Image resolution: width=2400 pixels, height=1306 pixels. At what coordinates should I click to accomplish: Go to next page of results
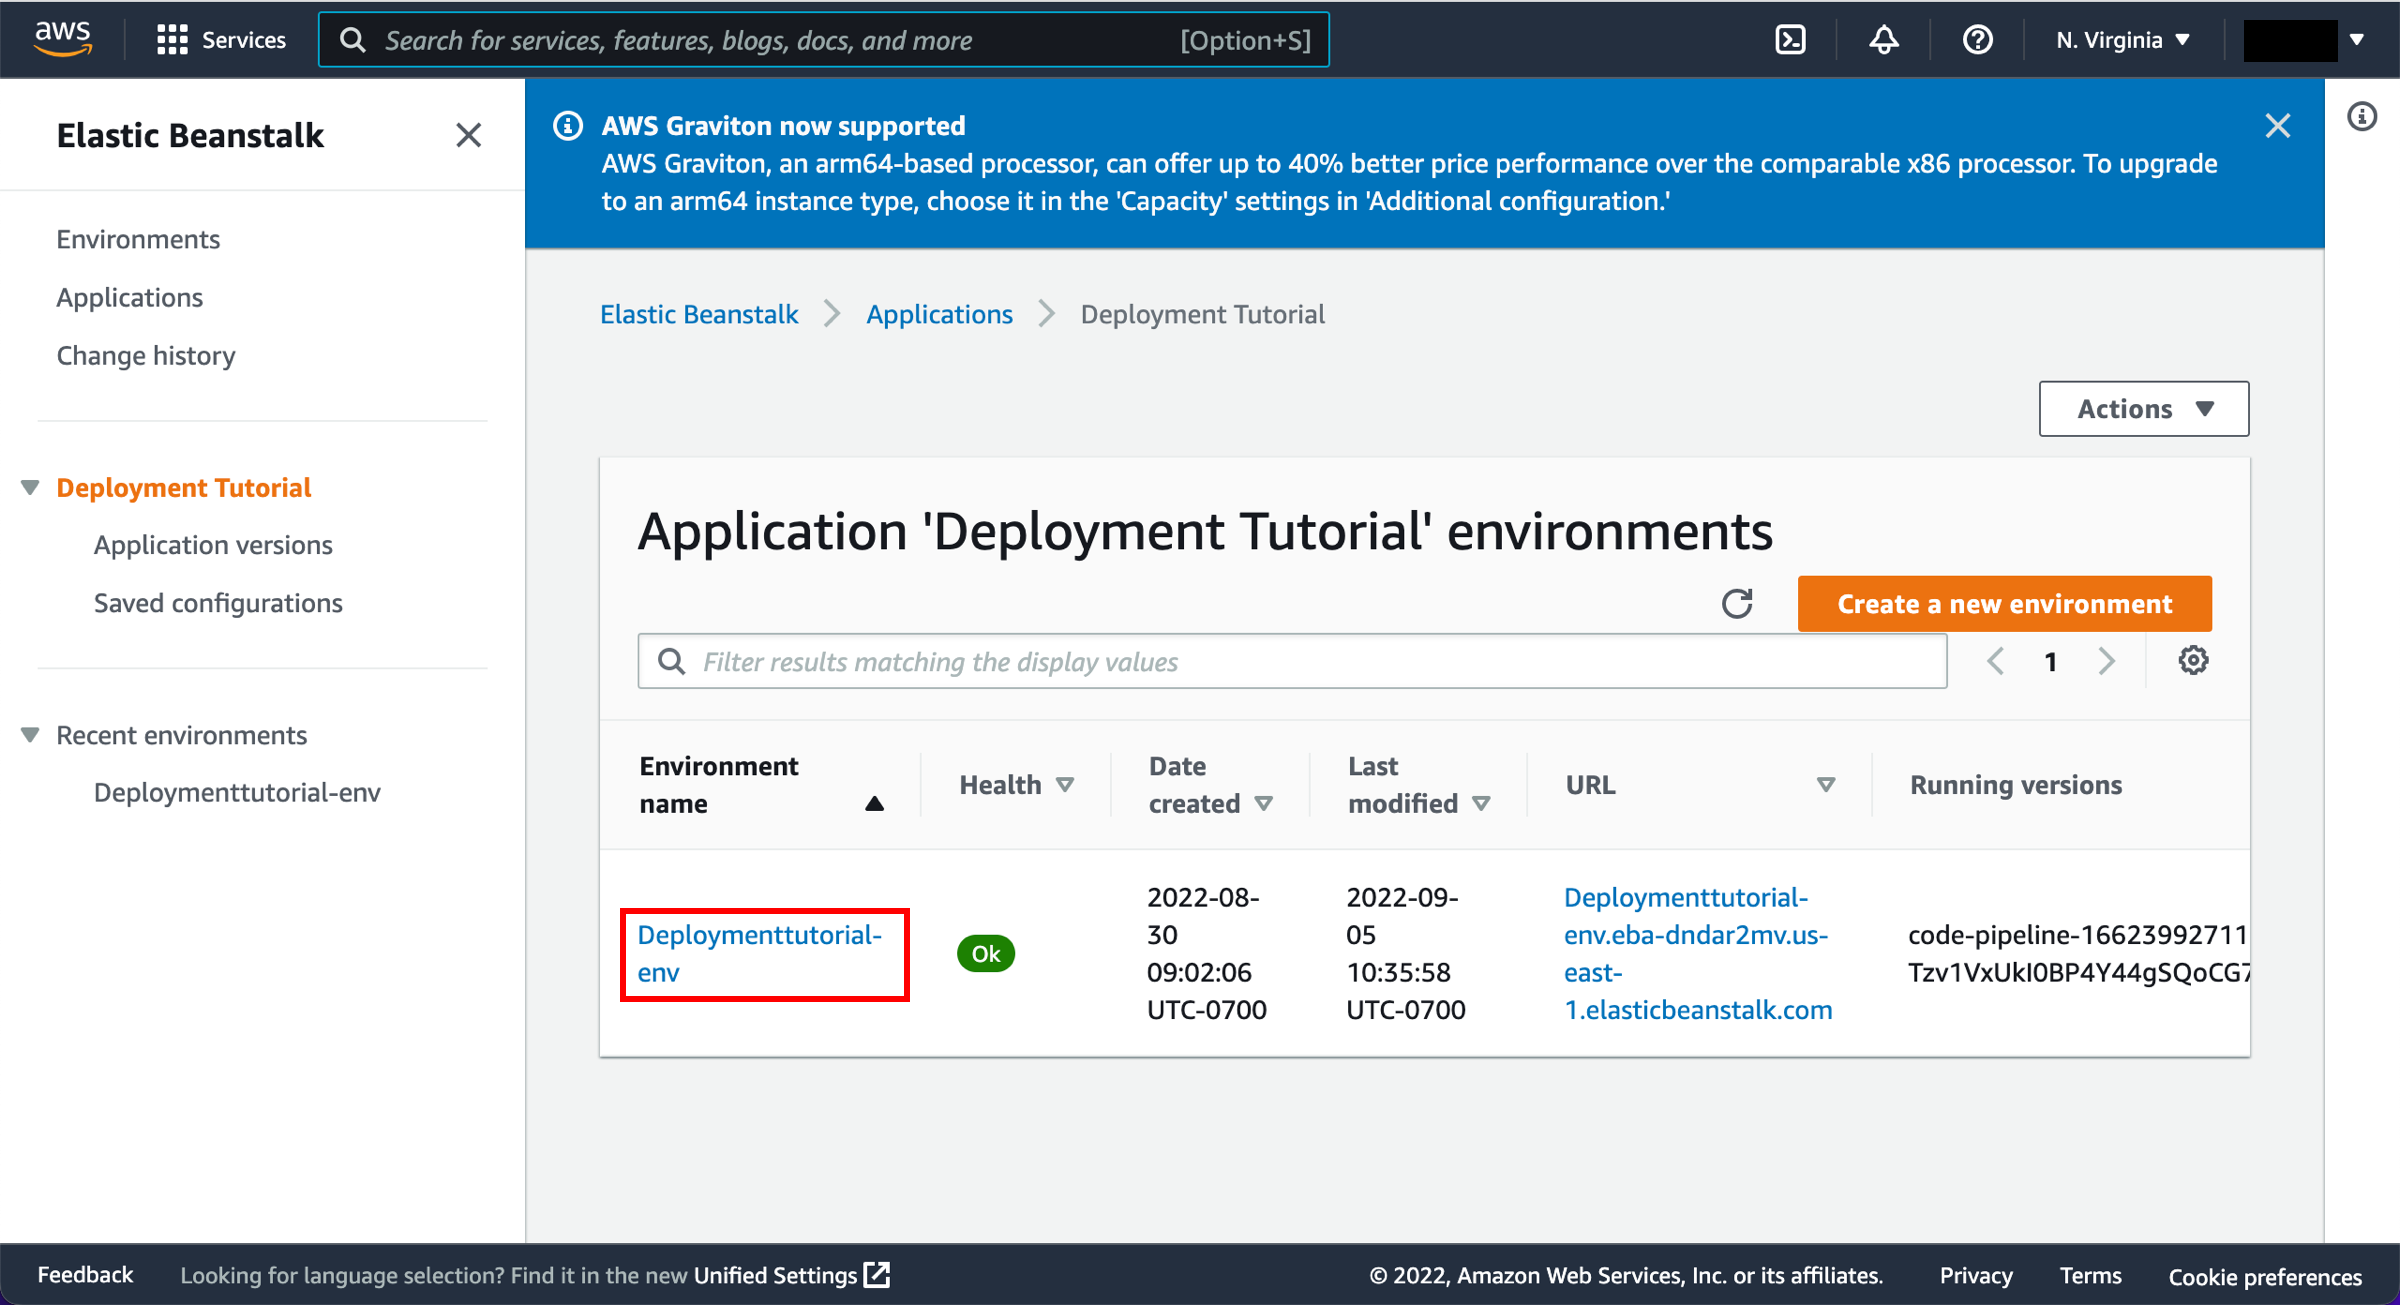click(2106, 661)
